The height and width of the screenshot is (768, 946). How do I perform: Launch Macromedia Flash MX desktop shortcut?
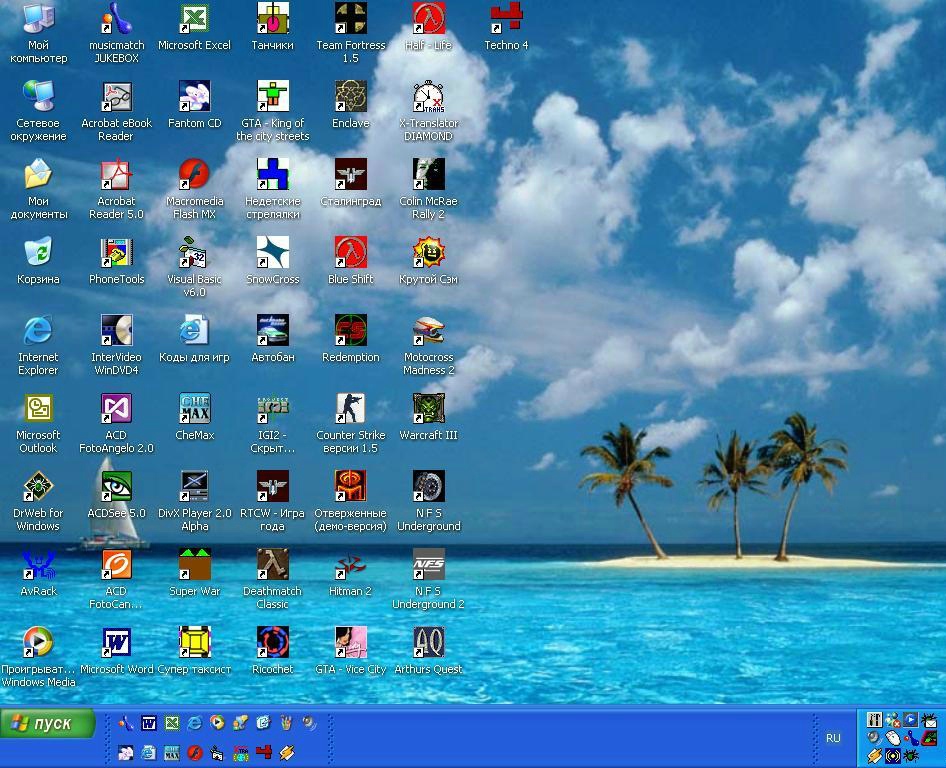(194, 175)
